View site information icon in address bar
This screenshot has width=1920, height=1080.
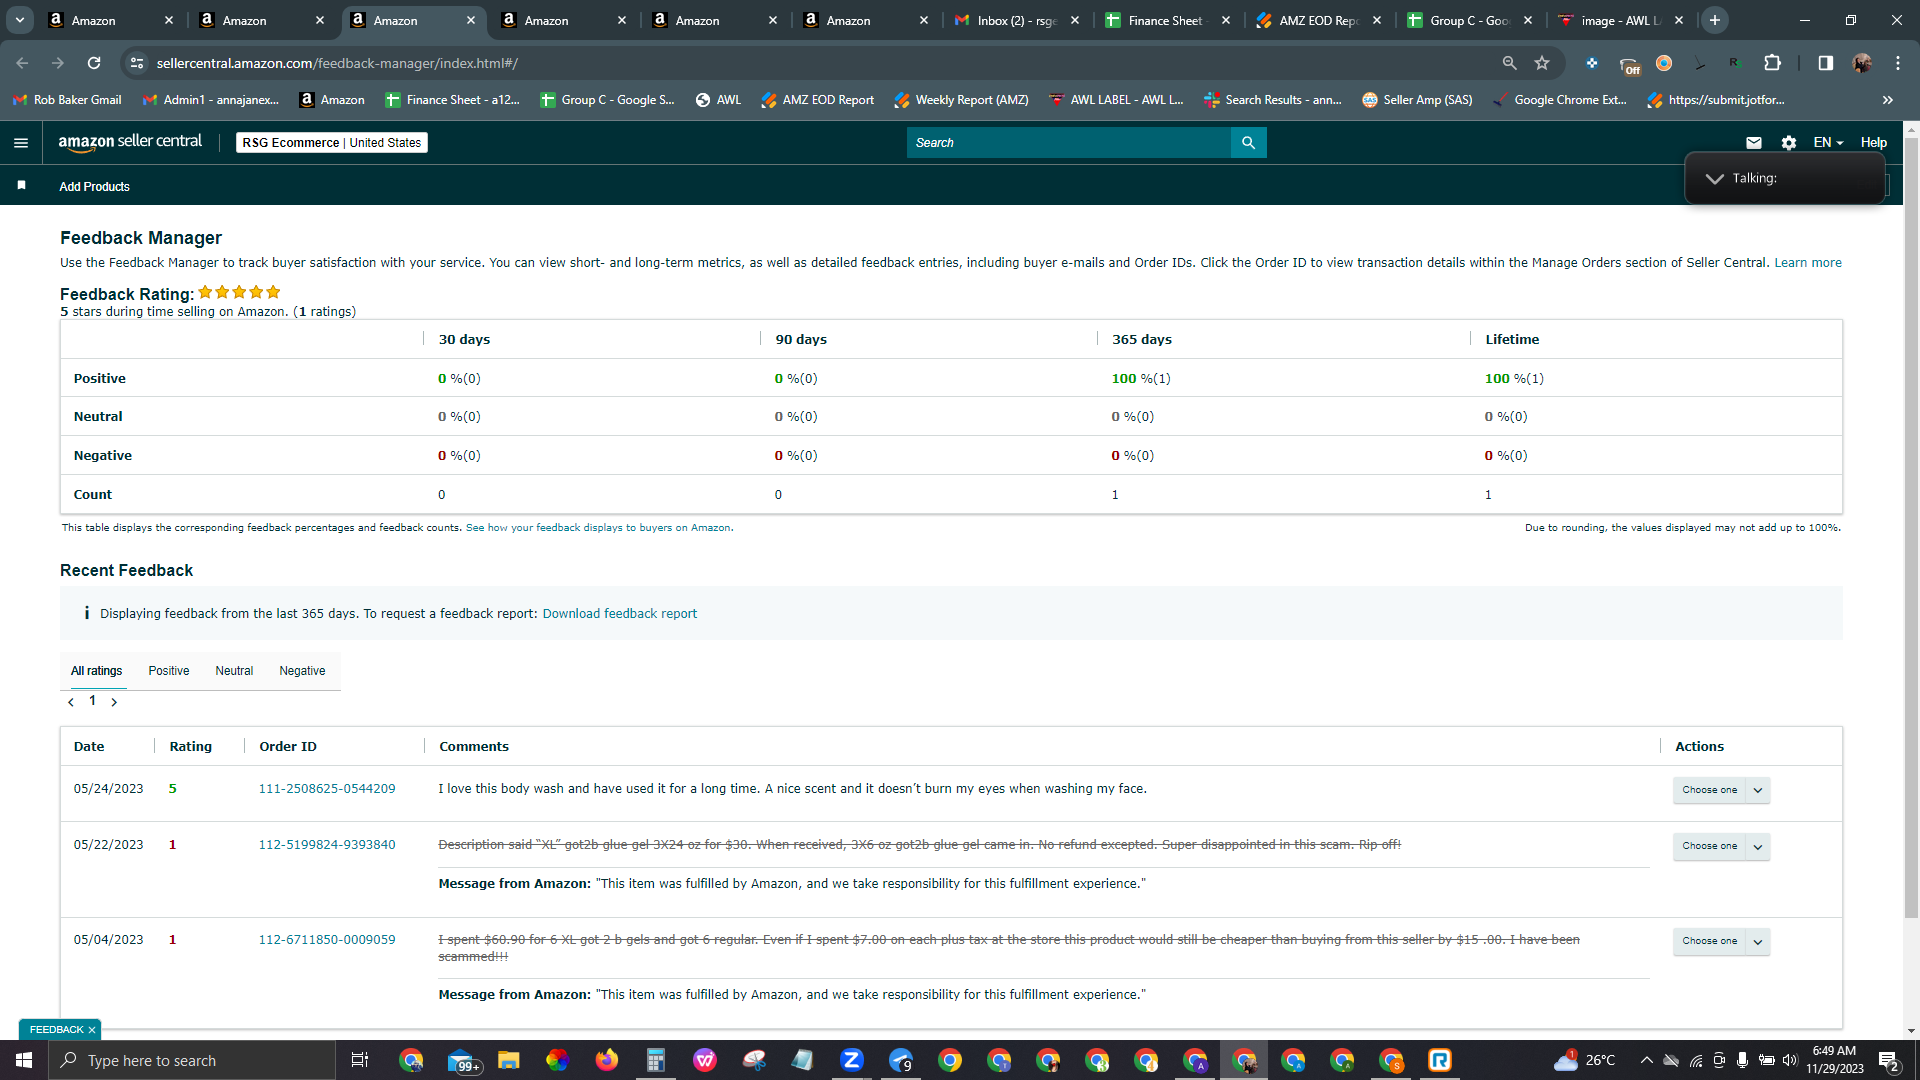click(x=137, y=63)
